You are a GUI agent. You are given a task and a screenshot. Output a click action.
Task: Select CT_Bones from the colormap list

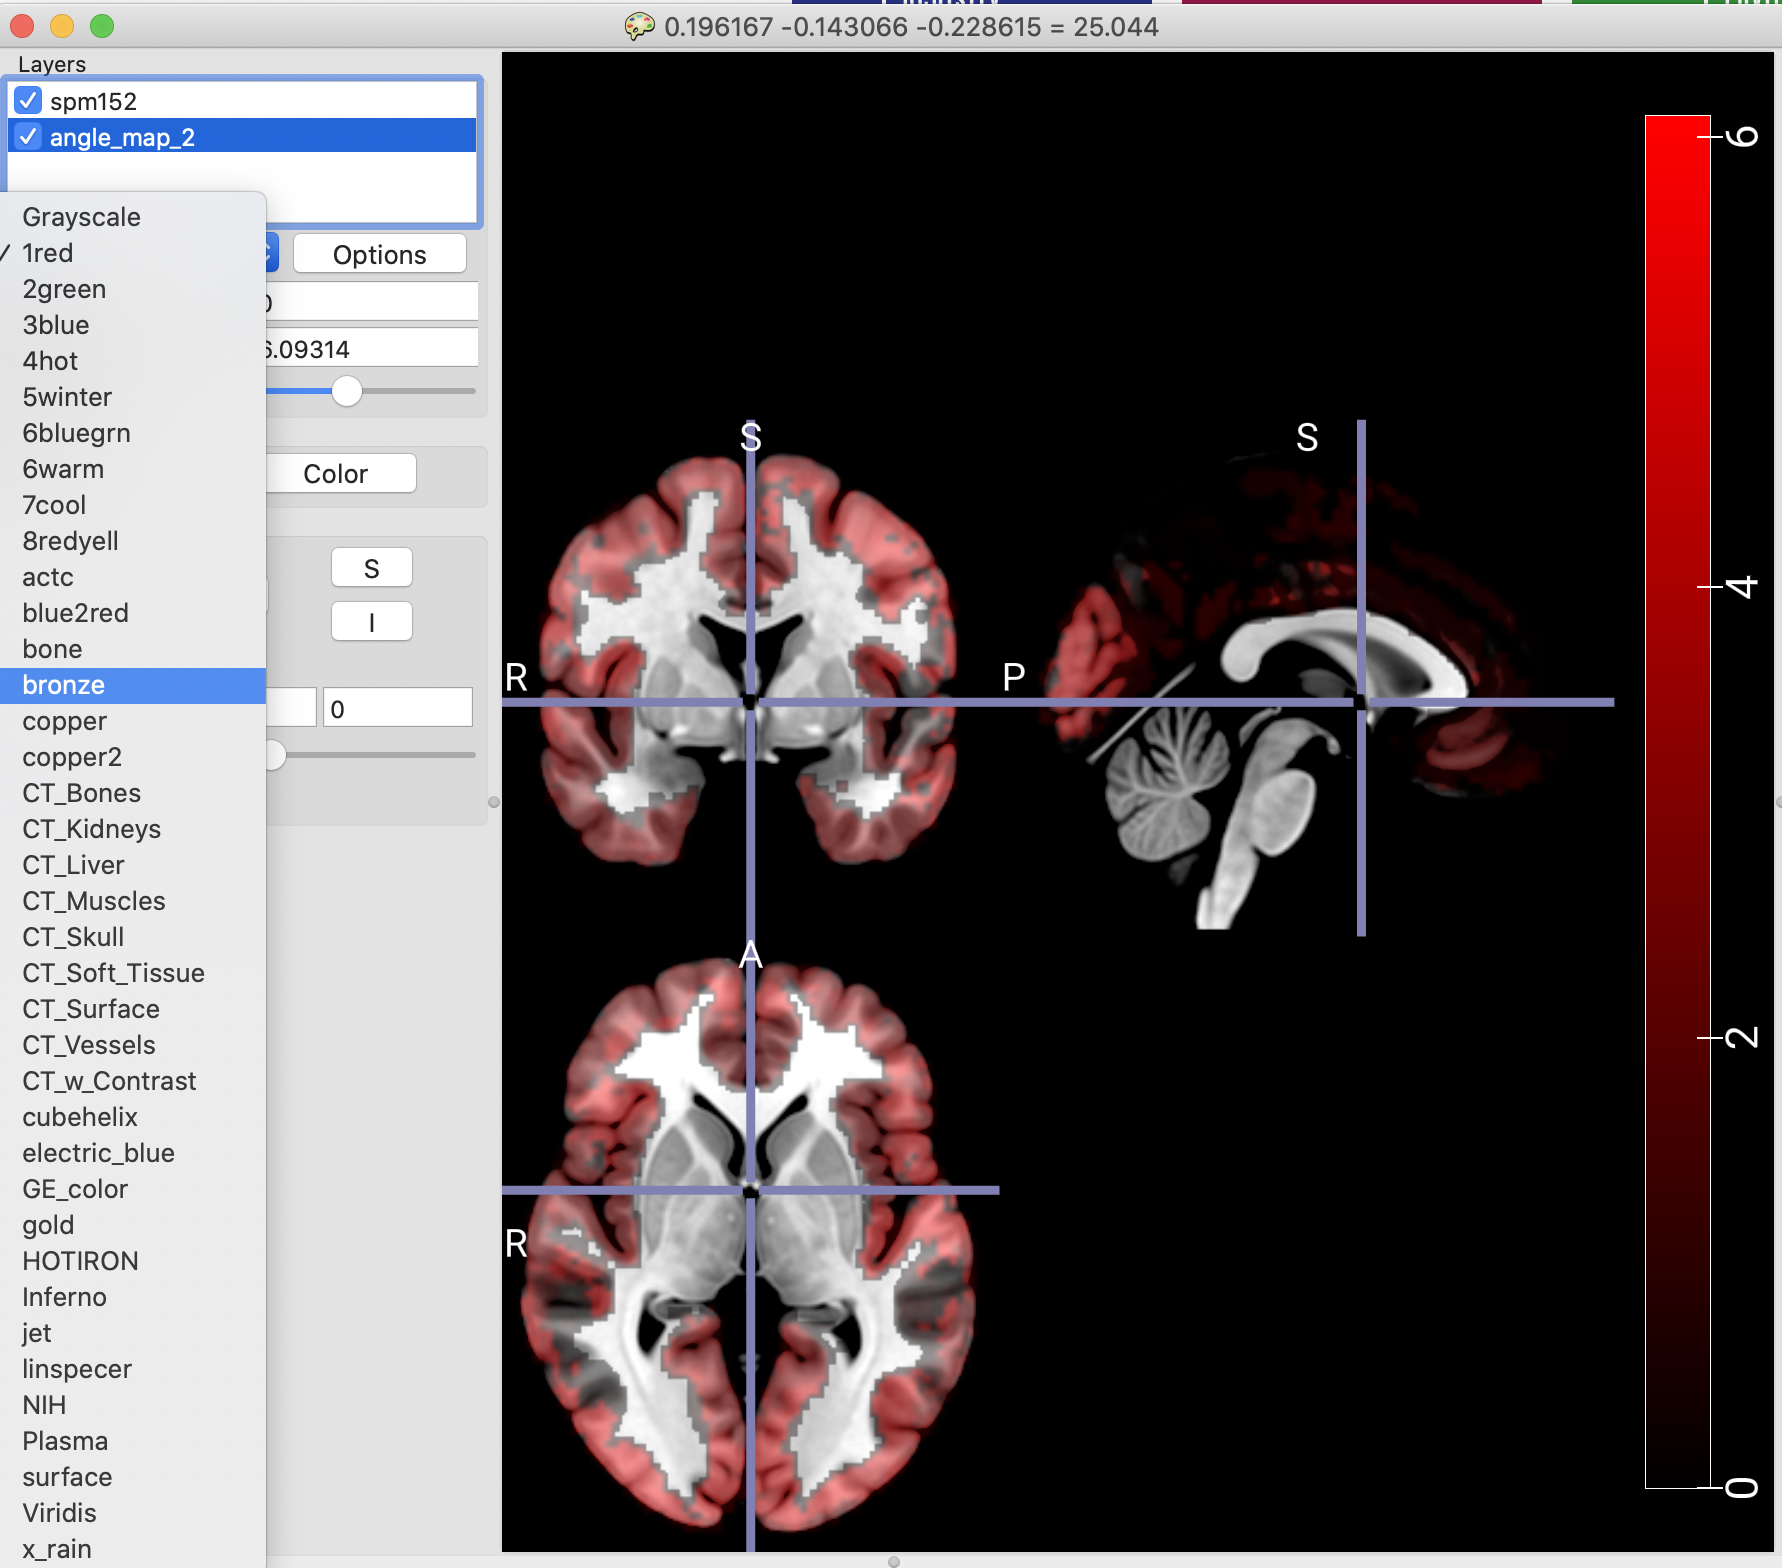(x=81, y=793)
